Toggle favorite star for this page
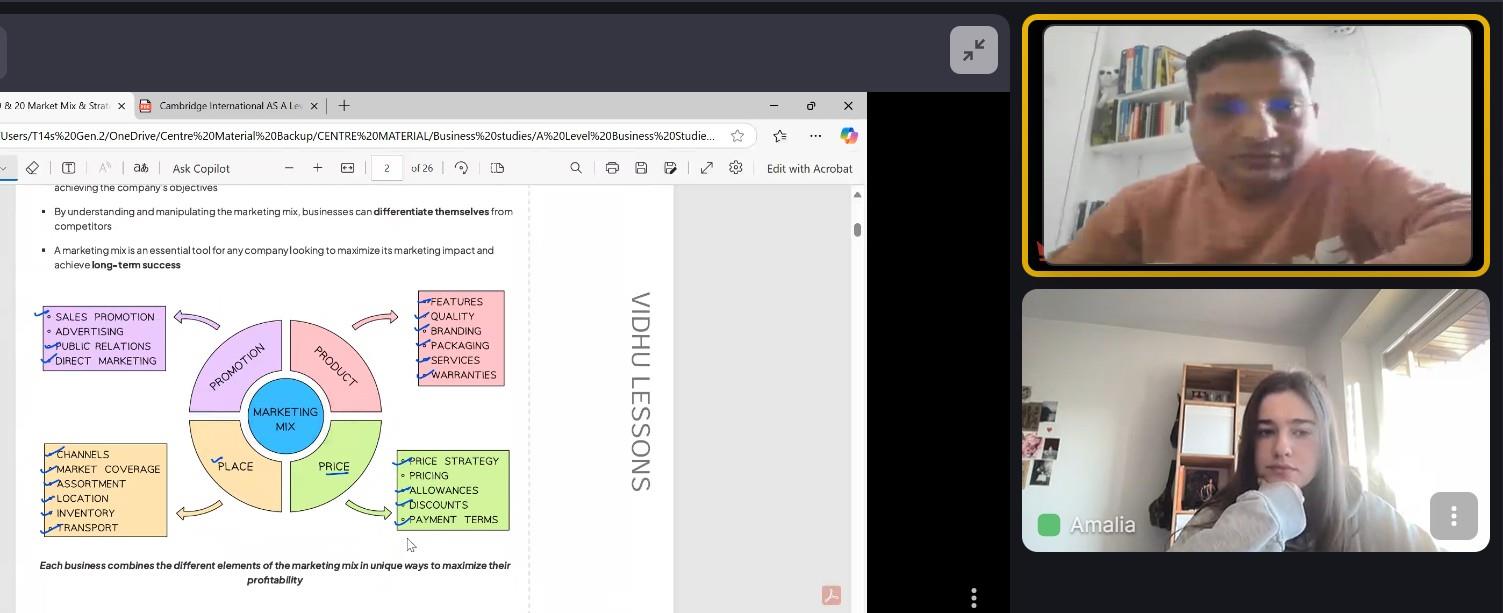 (x=737, y=136)
